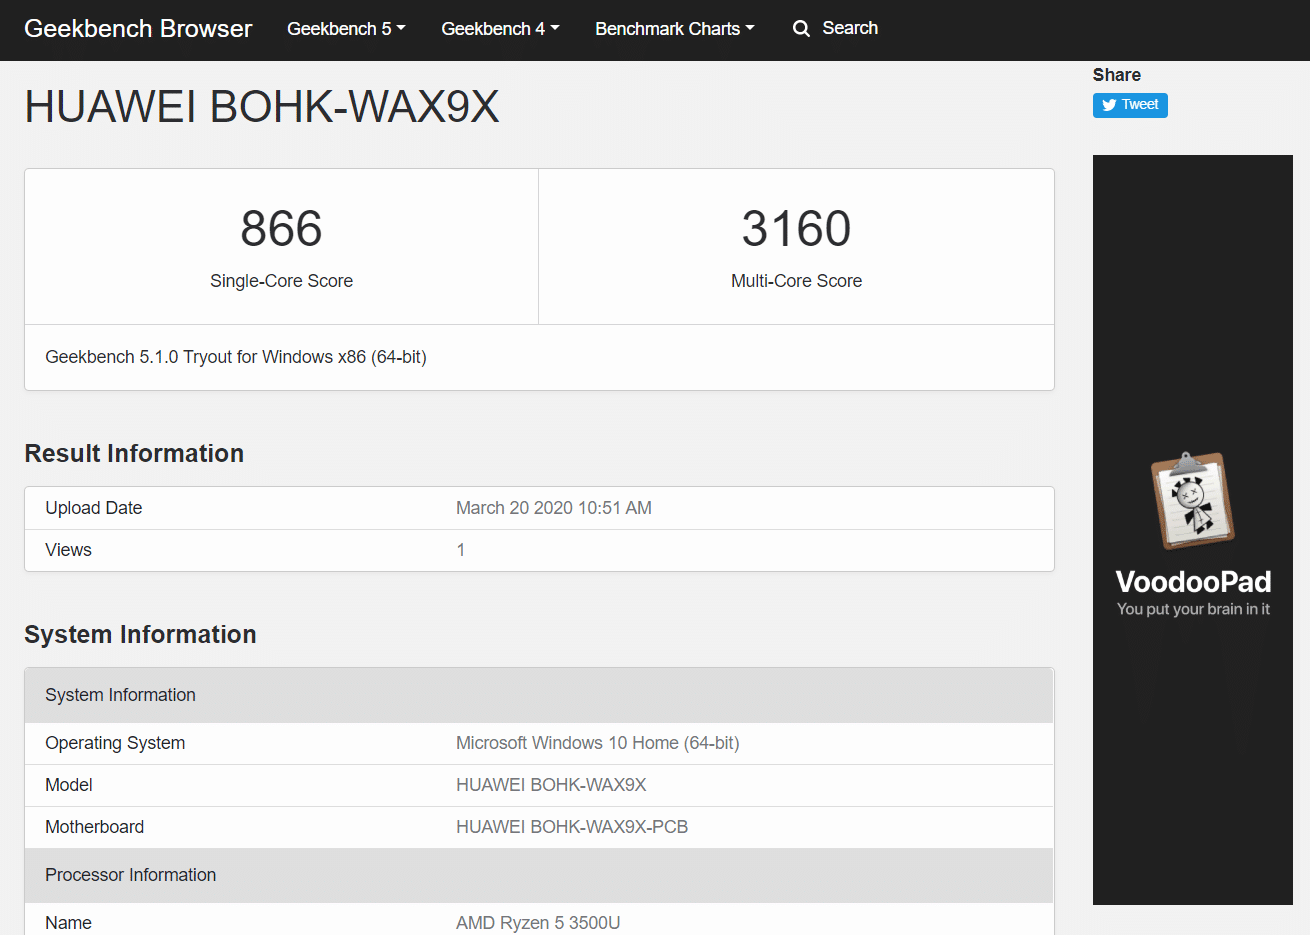Click the HUAWEI BOHK-WAX9X page heading
Screen dimensions: 1310x935
262,107
